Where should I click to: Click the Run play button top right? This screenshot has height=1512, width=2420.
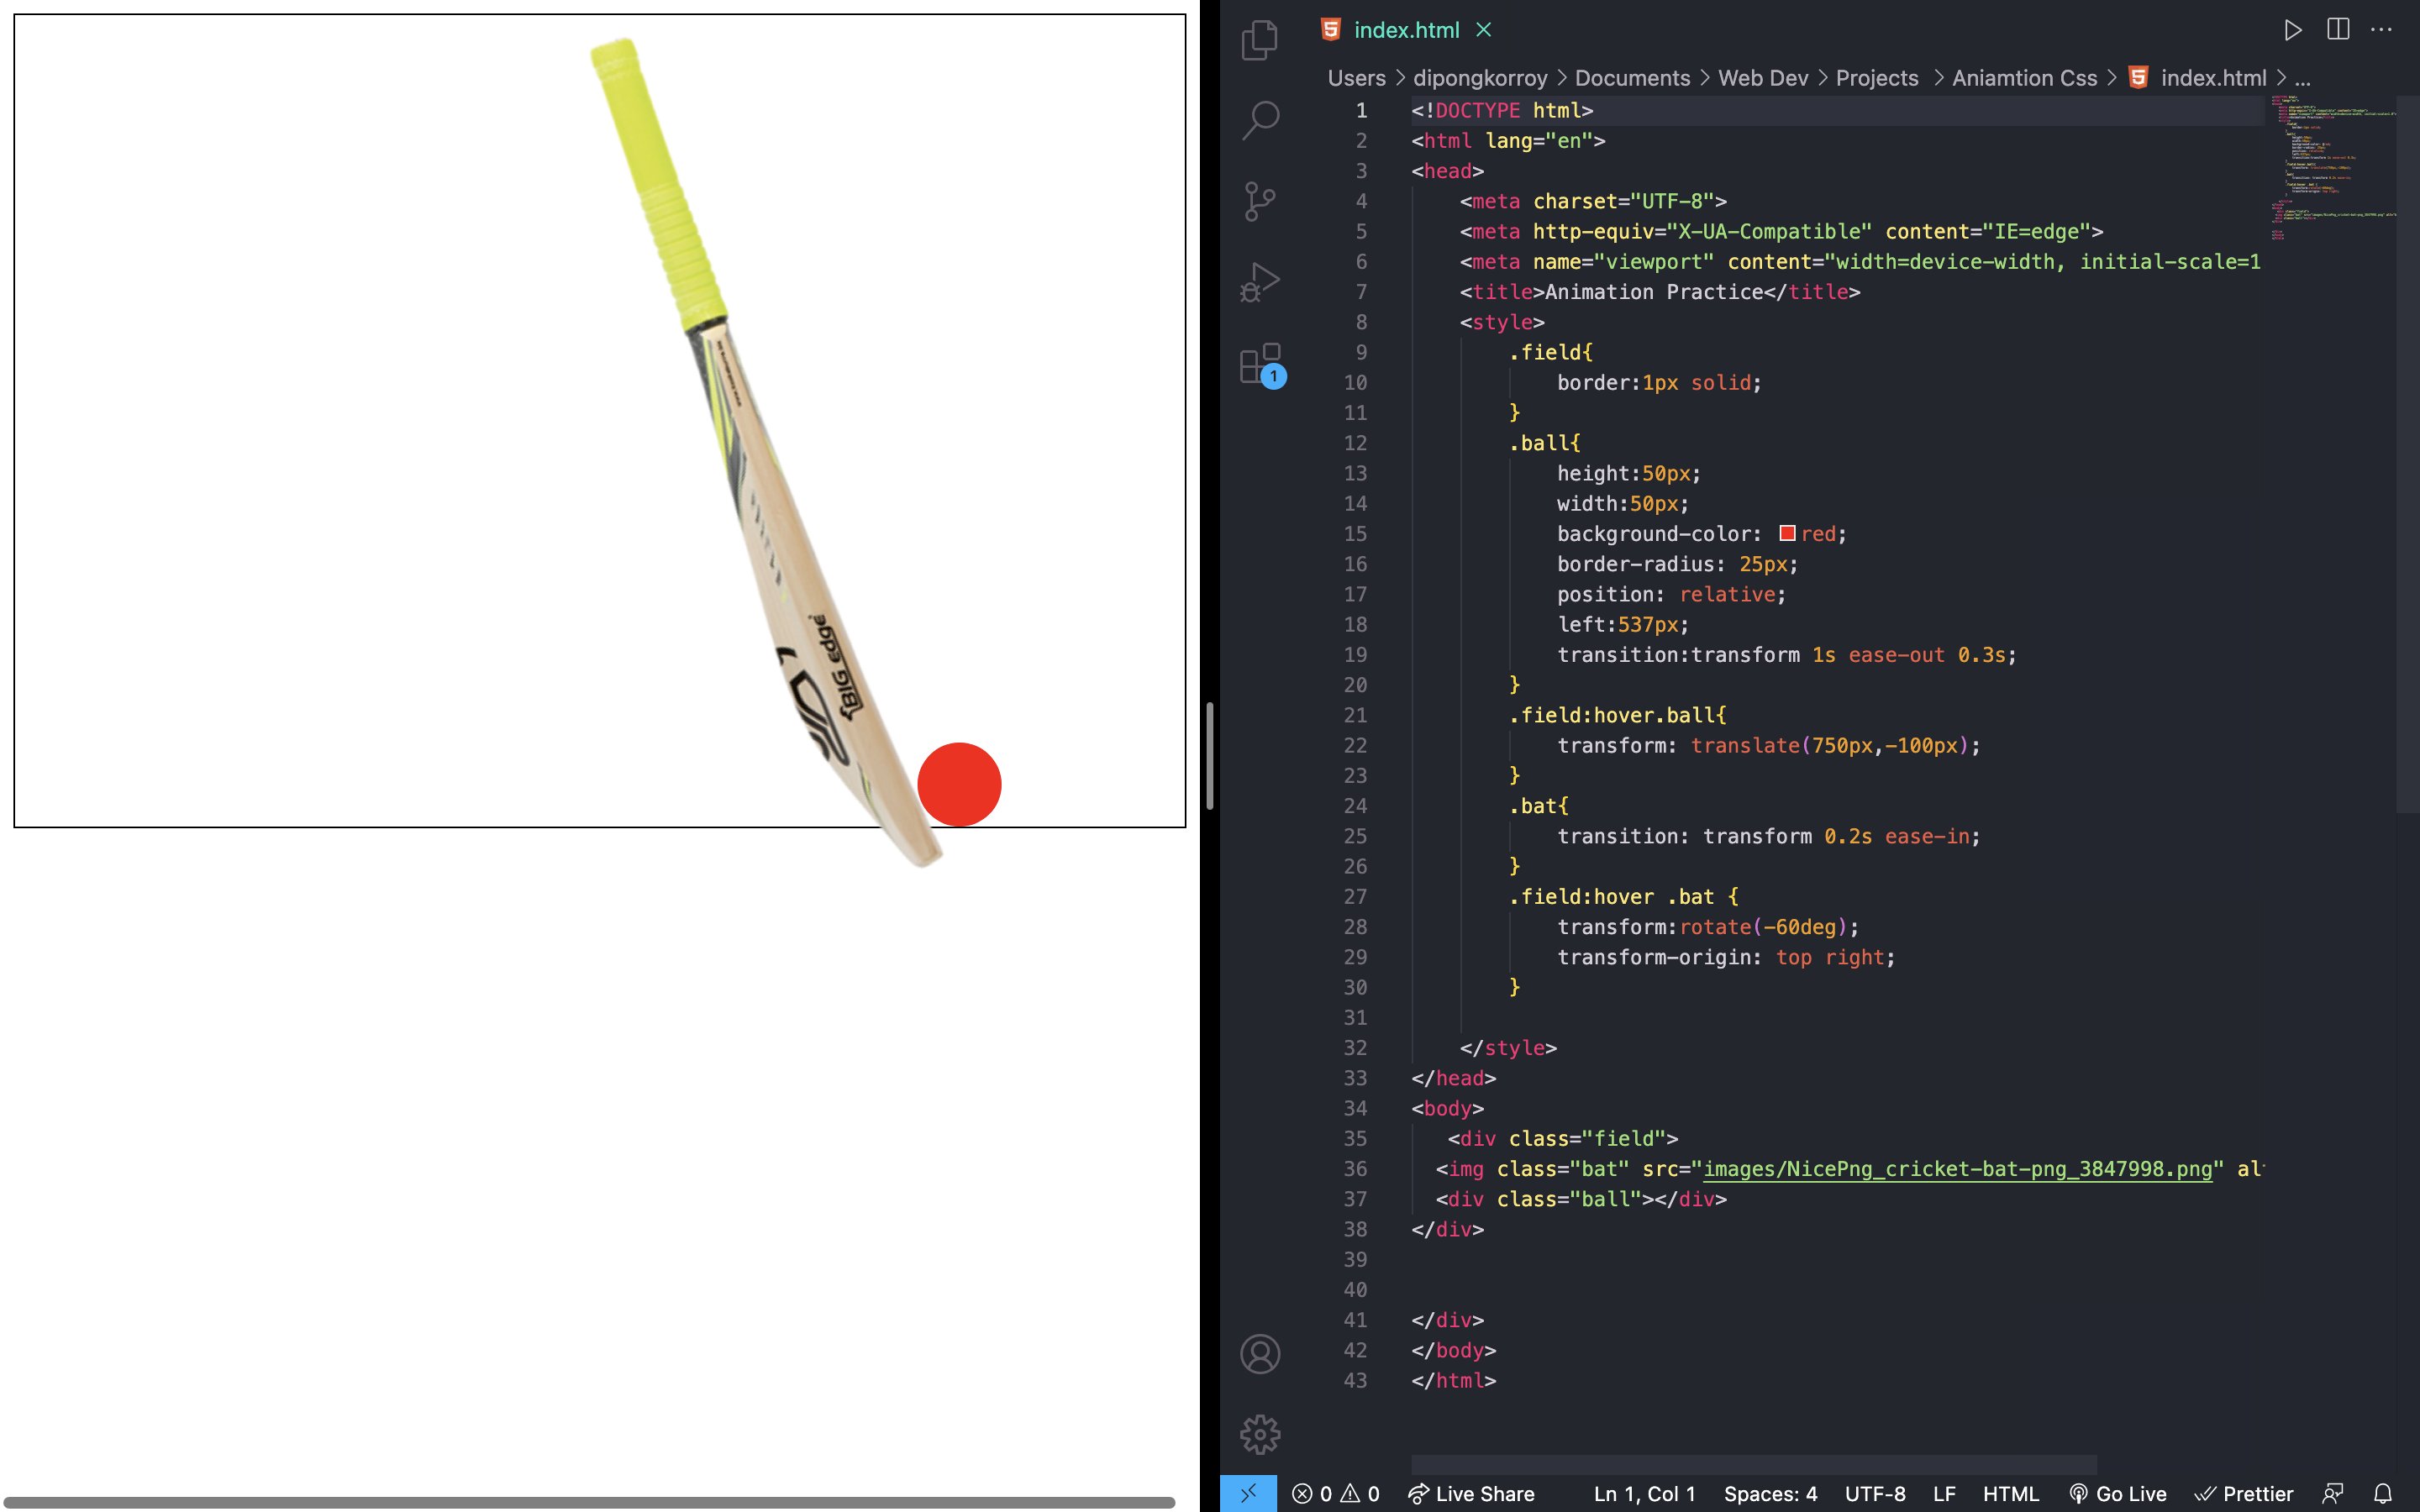pyautogui.click(x=2293, y=30)
